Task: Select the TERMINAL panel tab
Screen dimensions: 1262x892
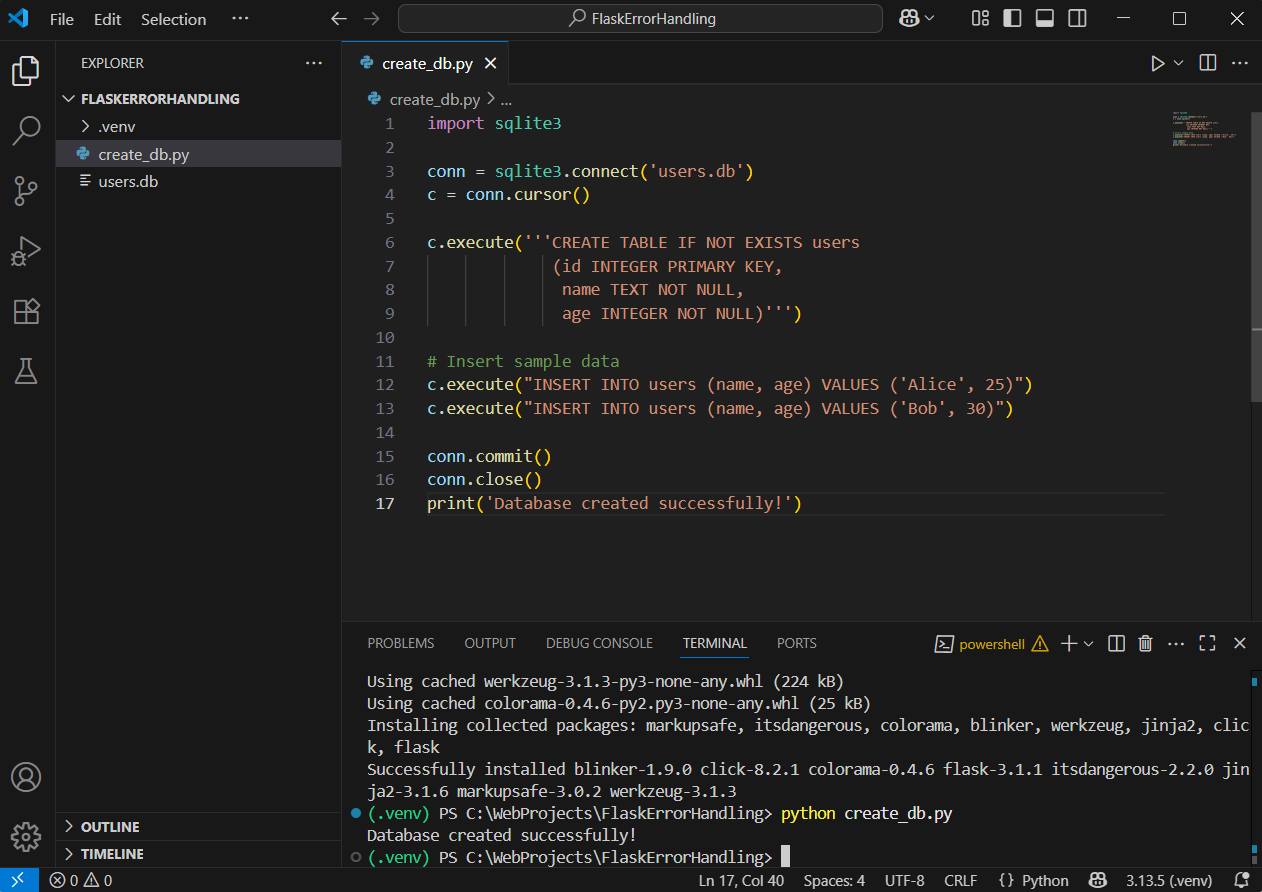Action: pyautogui.click(x=715, y=643)
